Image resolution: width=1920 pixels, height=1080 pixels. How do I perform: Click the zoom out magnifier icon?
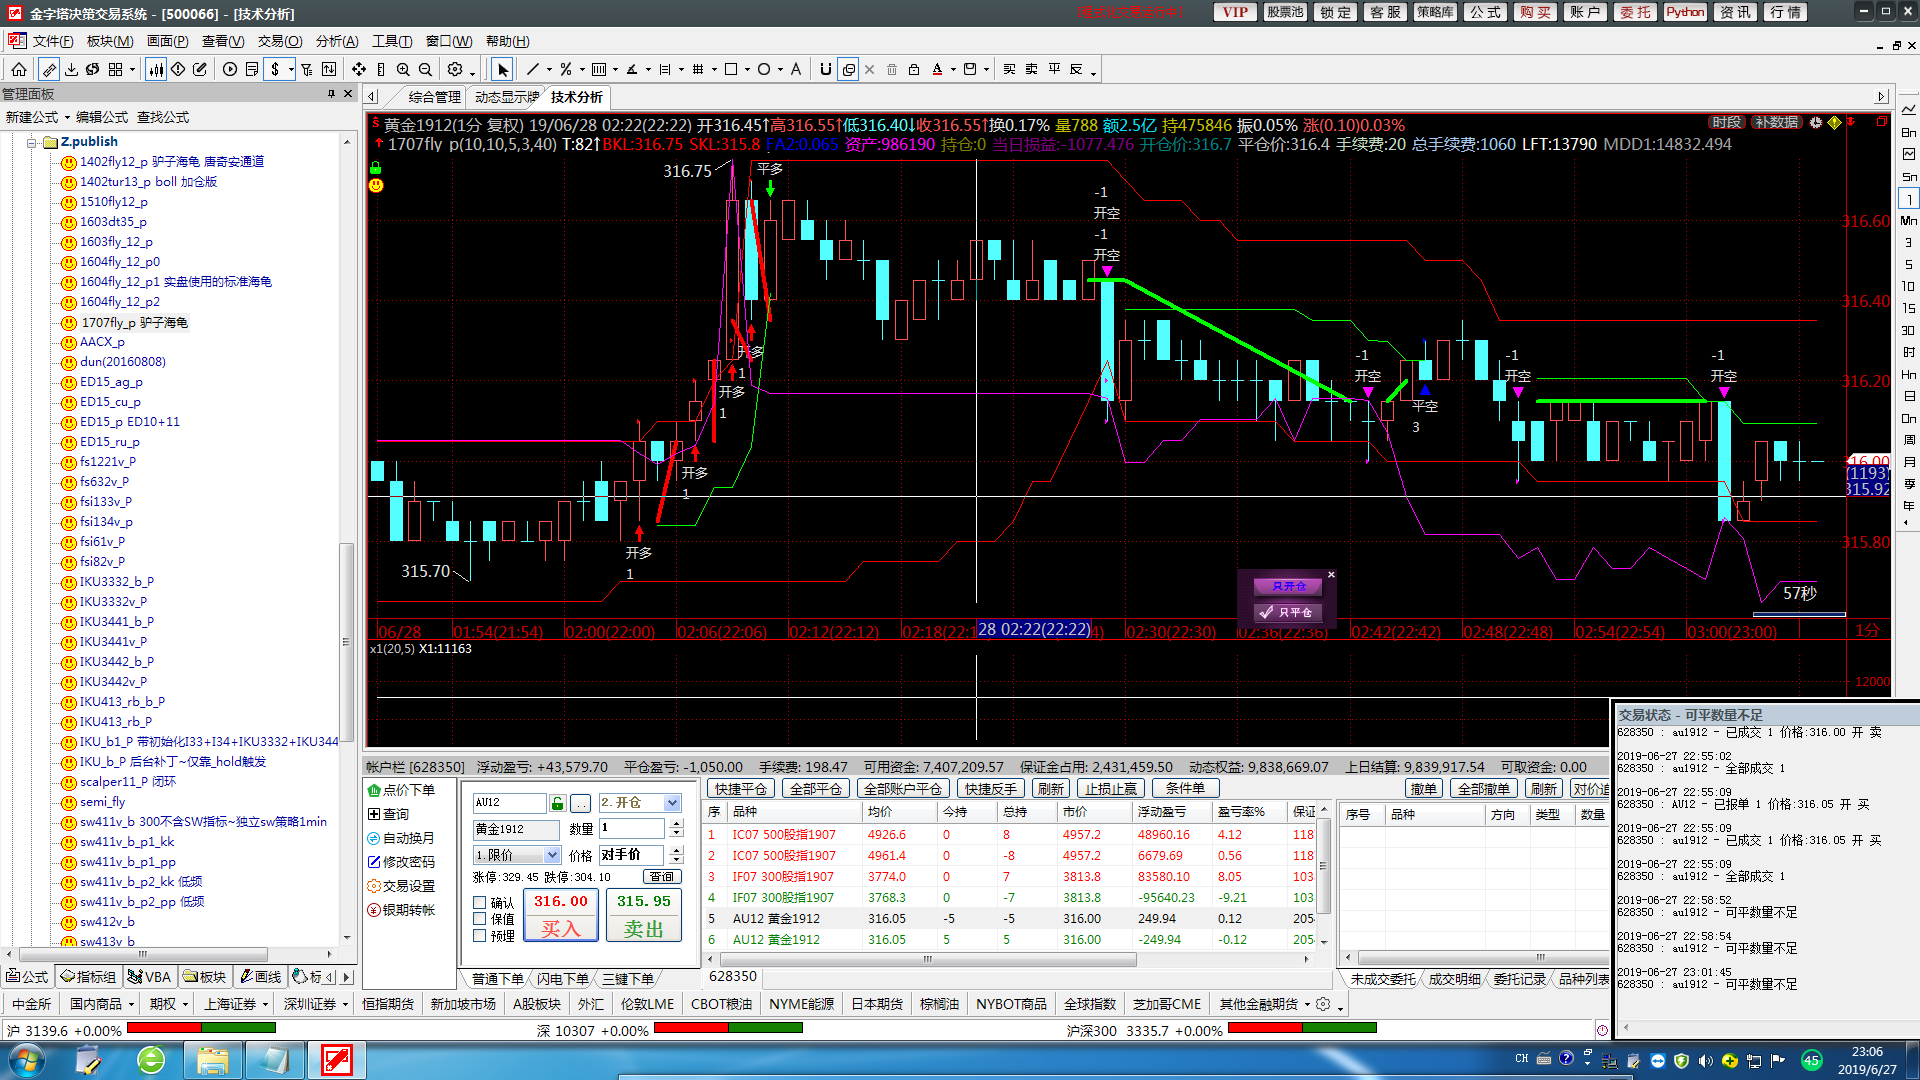coord(425,69)
